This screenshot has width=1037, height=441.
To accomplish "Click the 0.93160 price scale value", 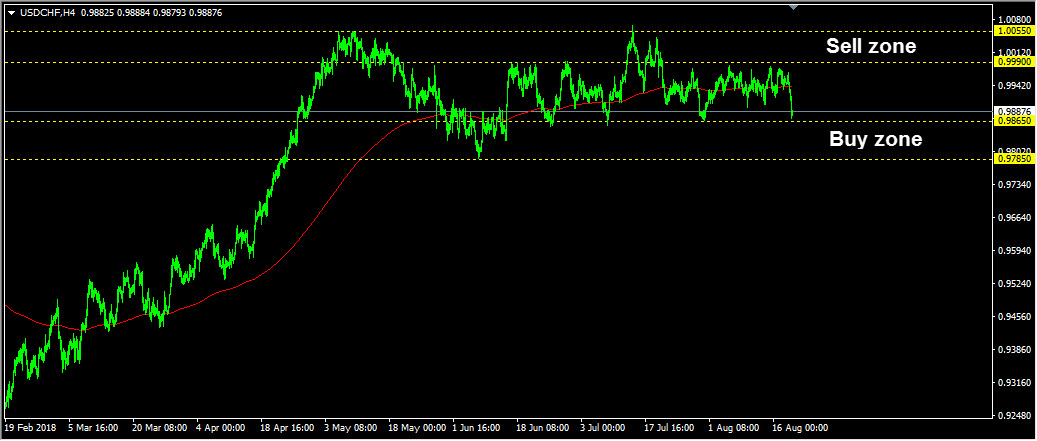I will pos(1015,382).
